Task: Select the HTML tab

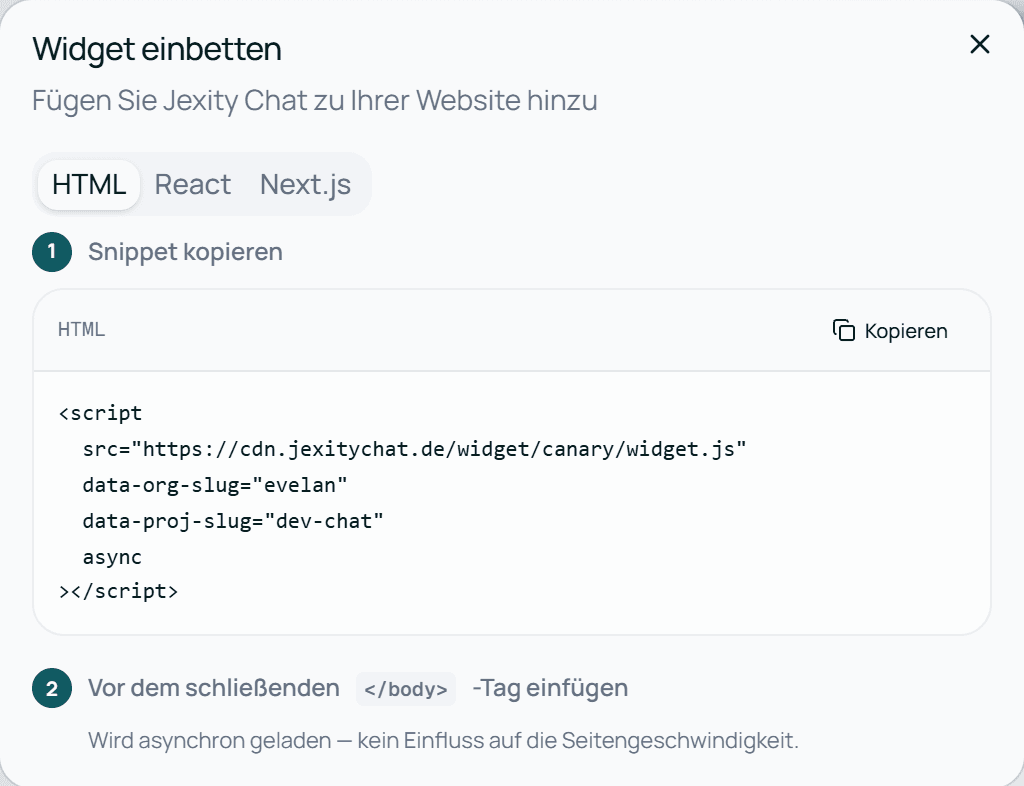Action: tap(89, 185)
